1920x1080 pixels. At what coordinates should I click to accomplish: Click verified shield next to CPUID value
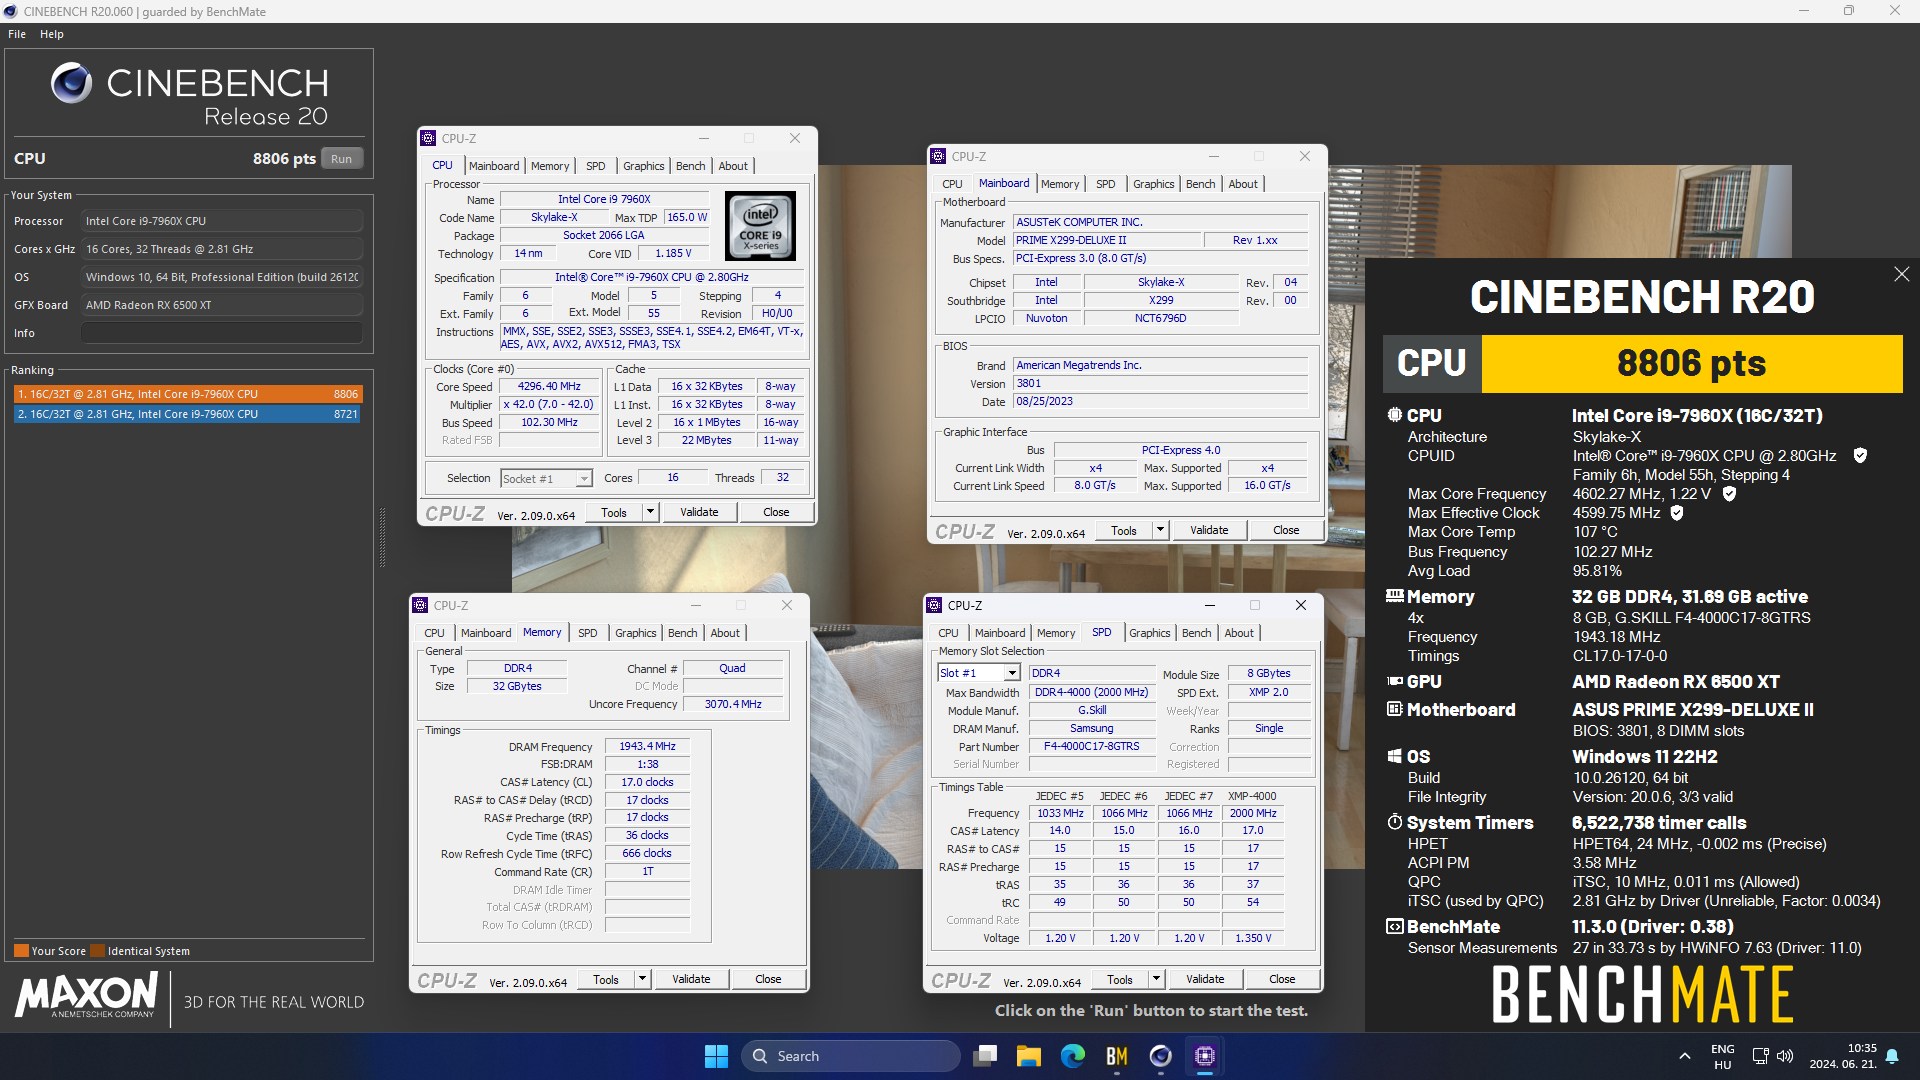pos(1860,456)
